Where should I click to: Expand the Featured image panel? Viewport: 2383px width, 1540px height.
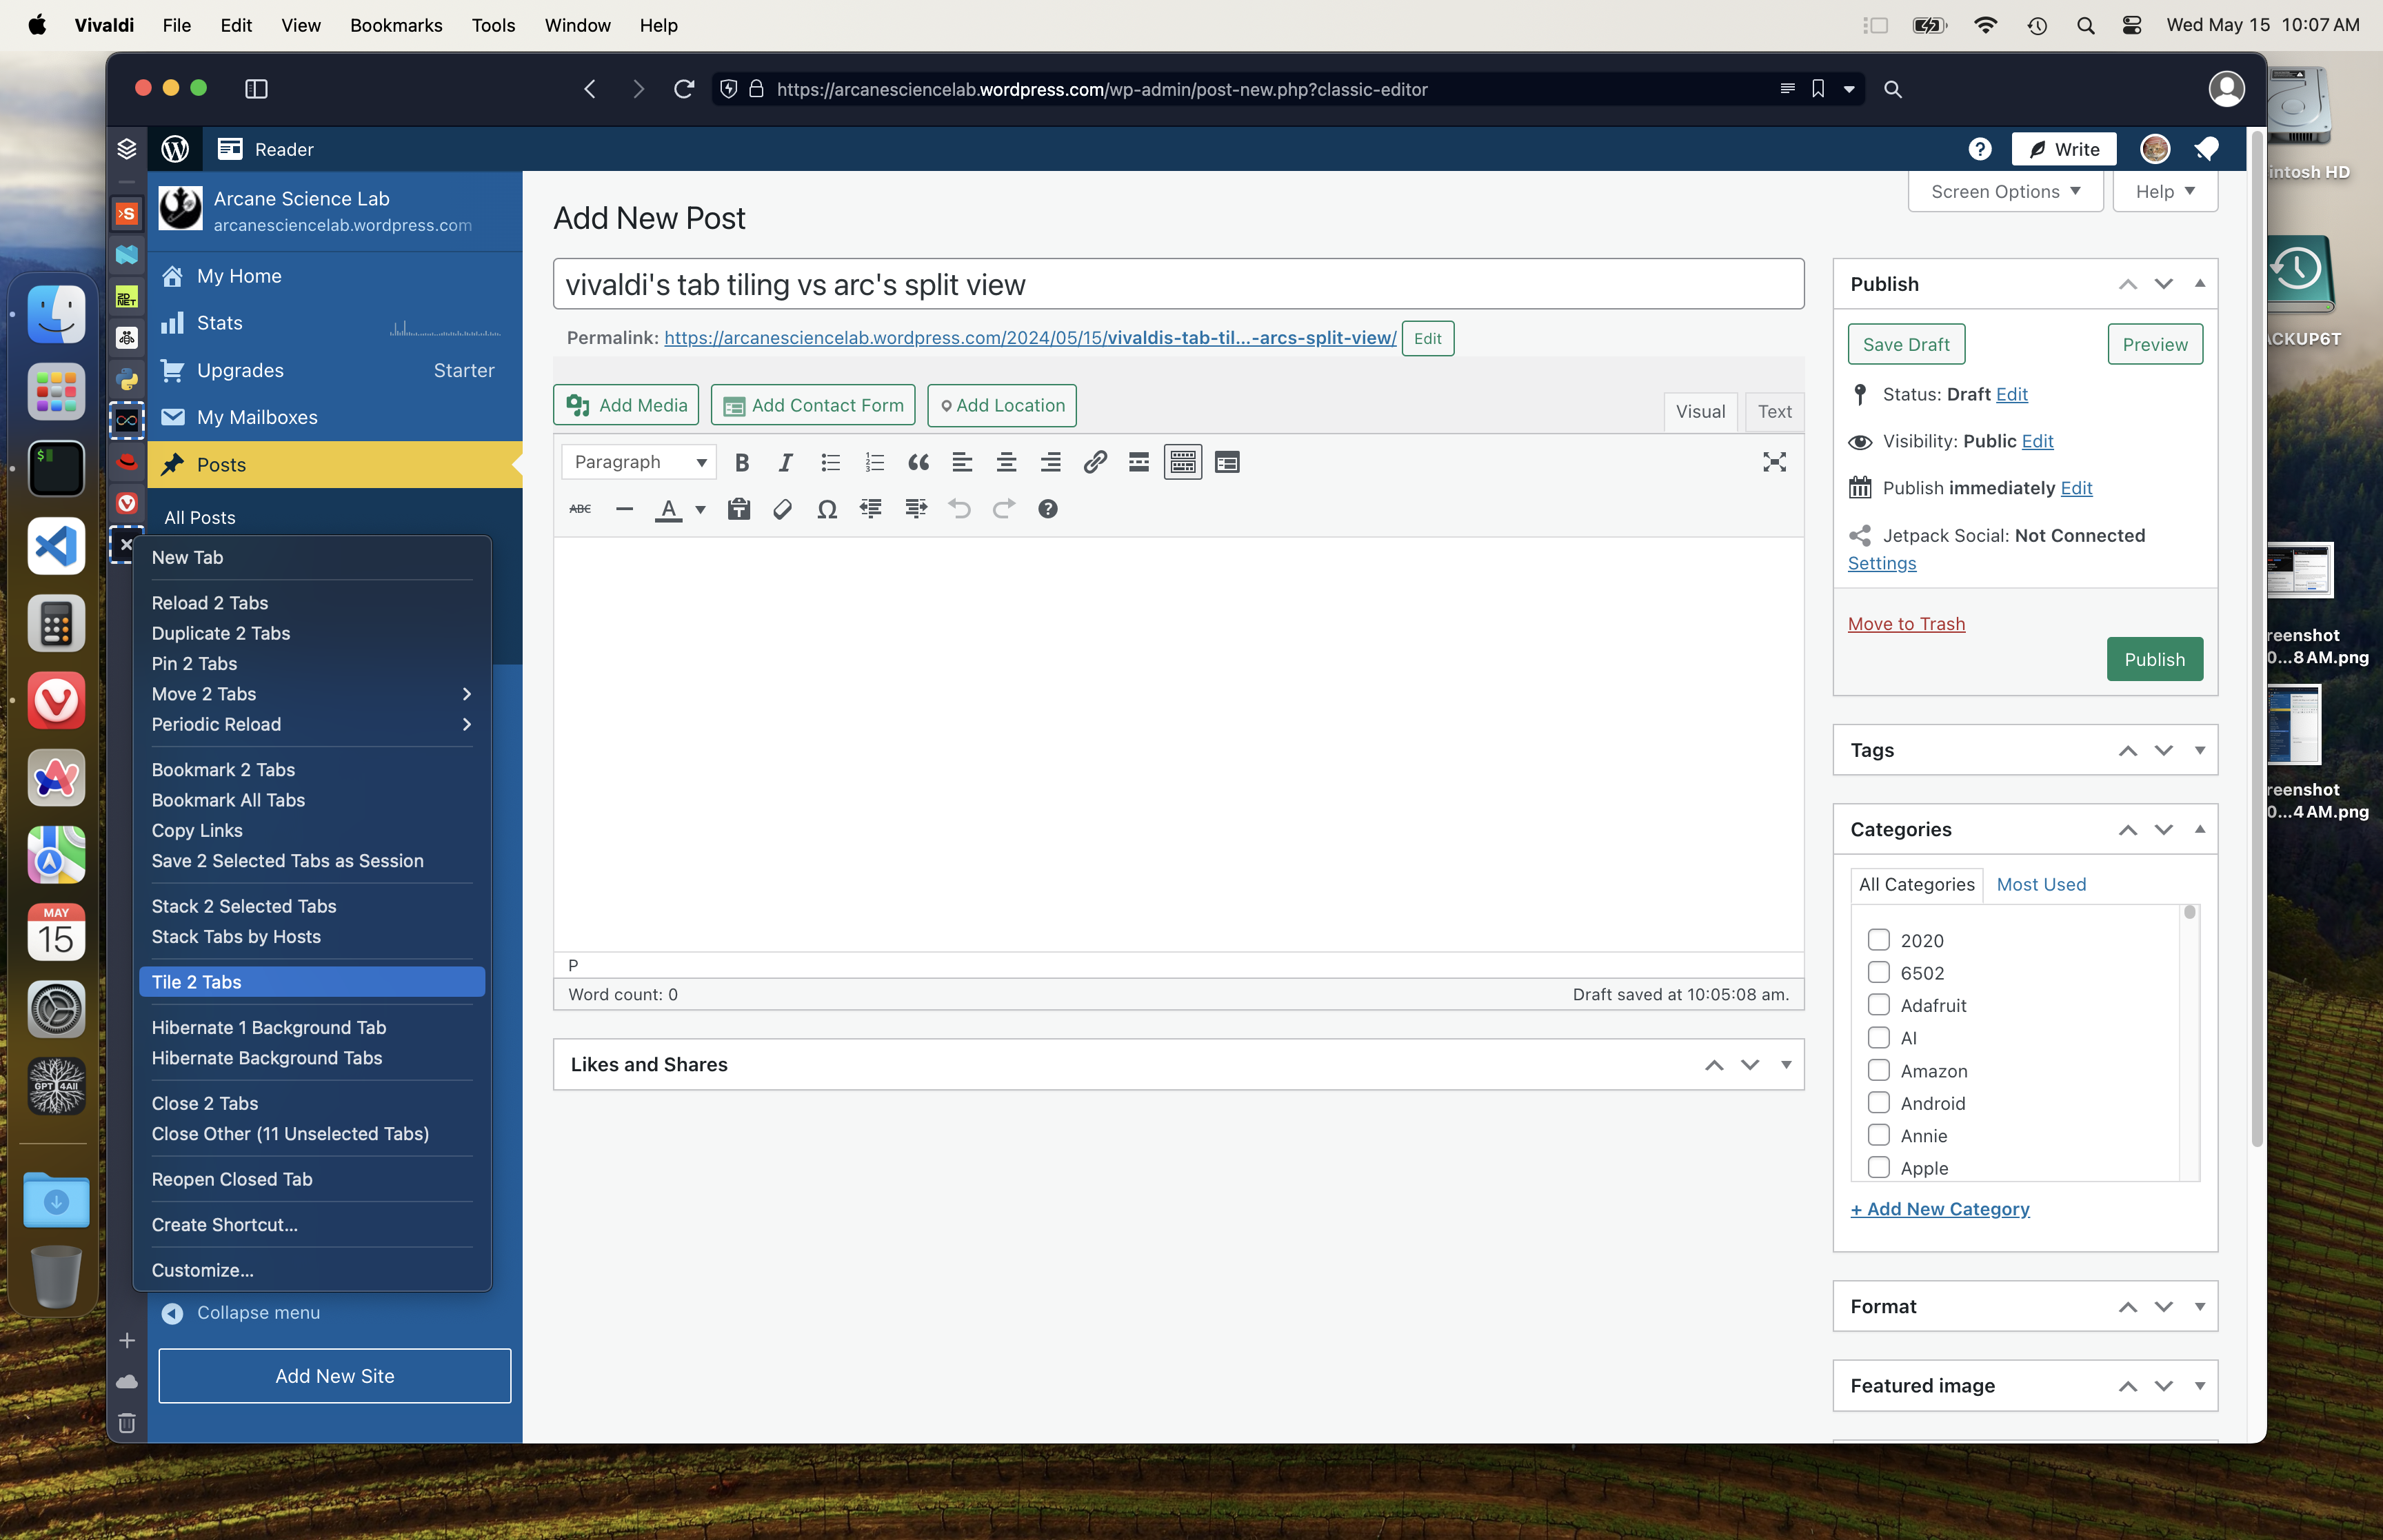pos(2199,1386)
